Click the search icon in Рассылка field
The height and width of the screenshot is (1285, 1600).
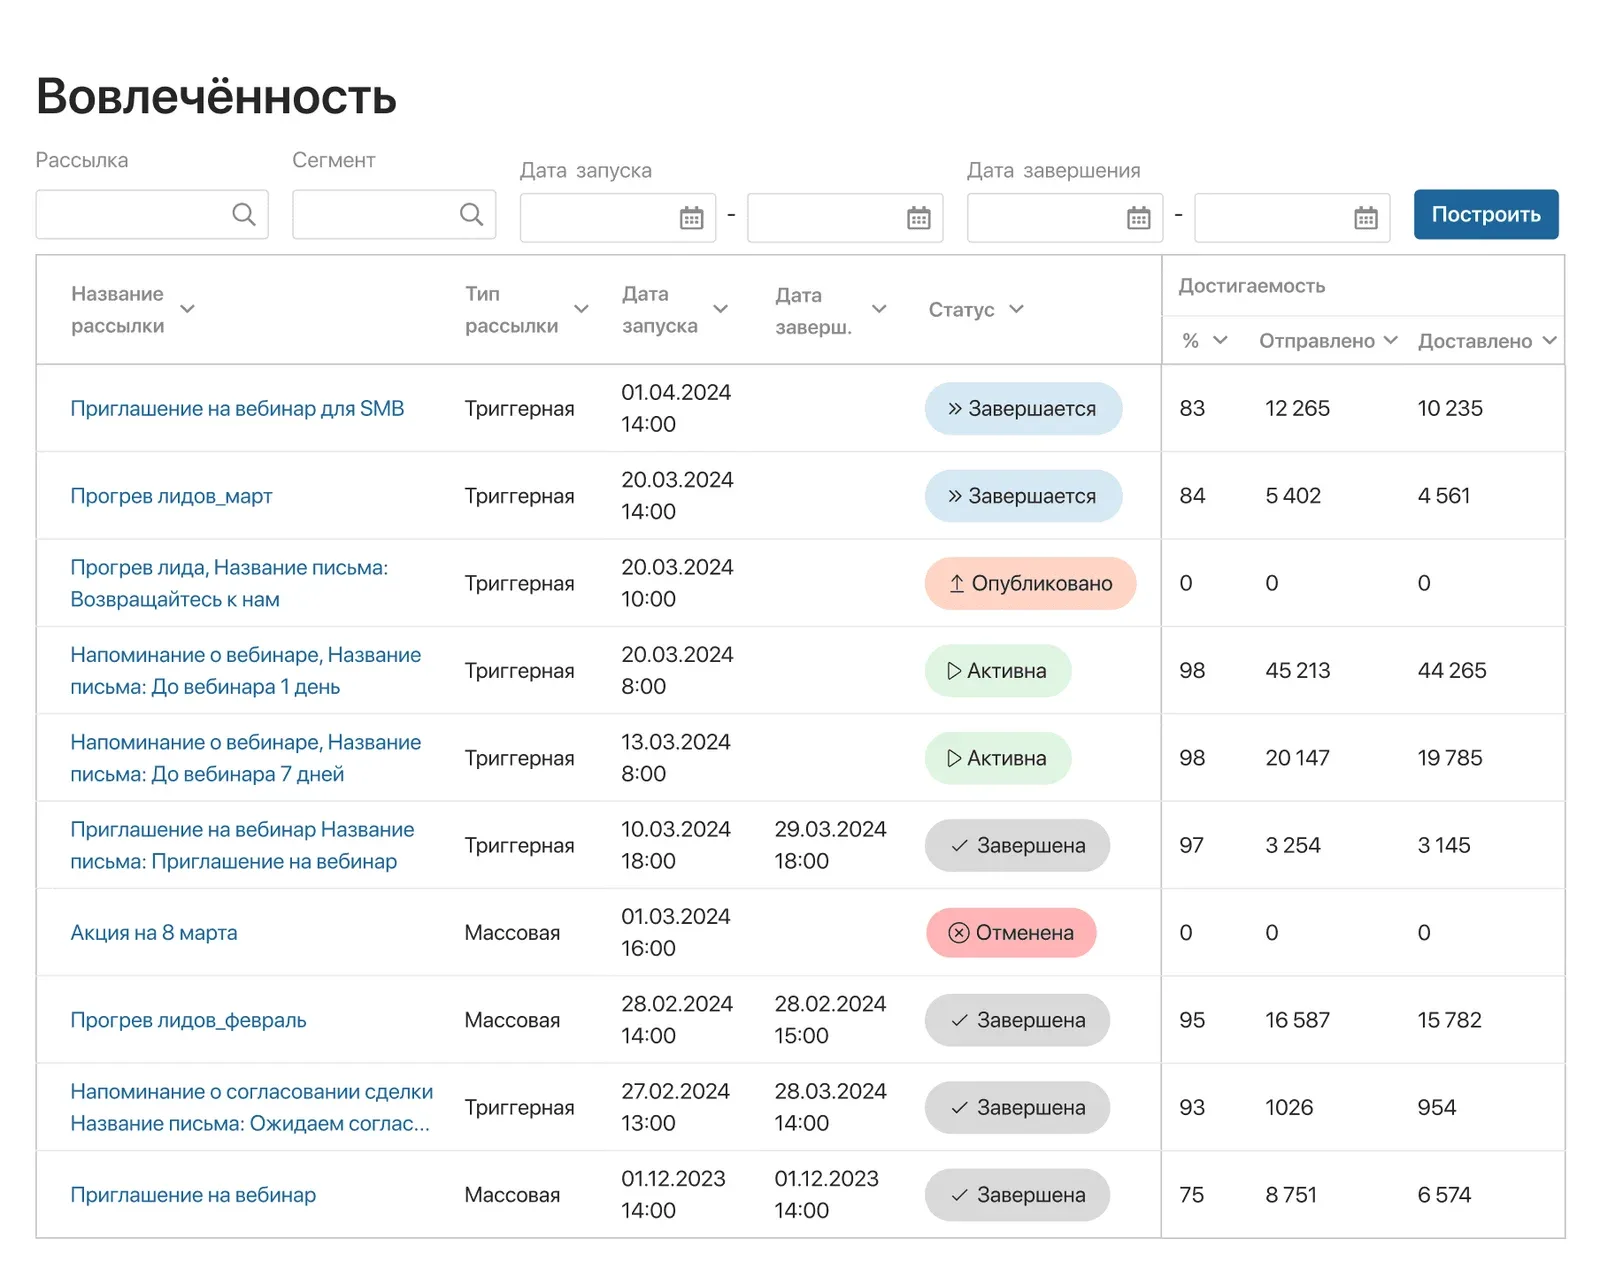[x=244, y=214]
